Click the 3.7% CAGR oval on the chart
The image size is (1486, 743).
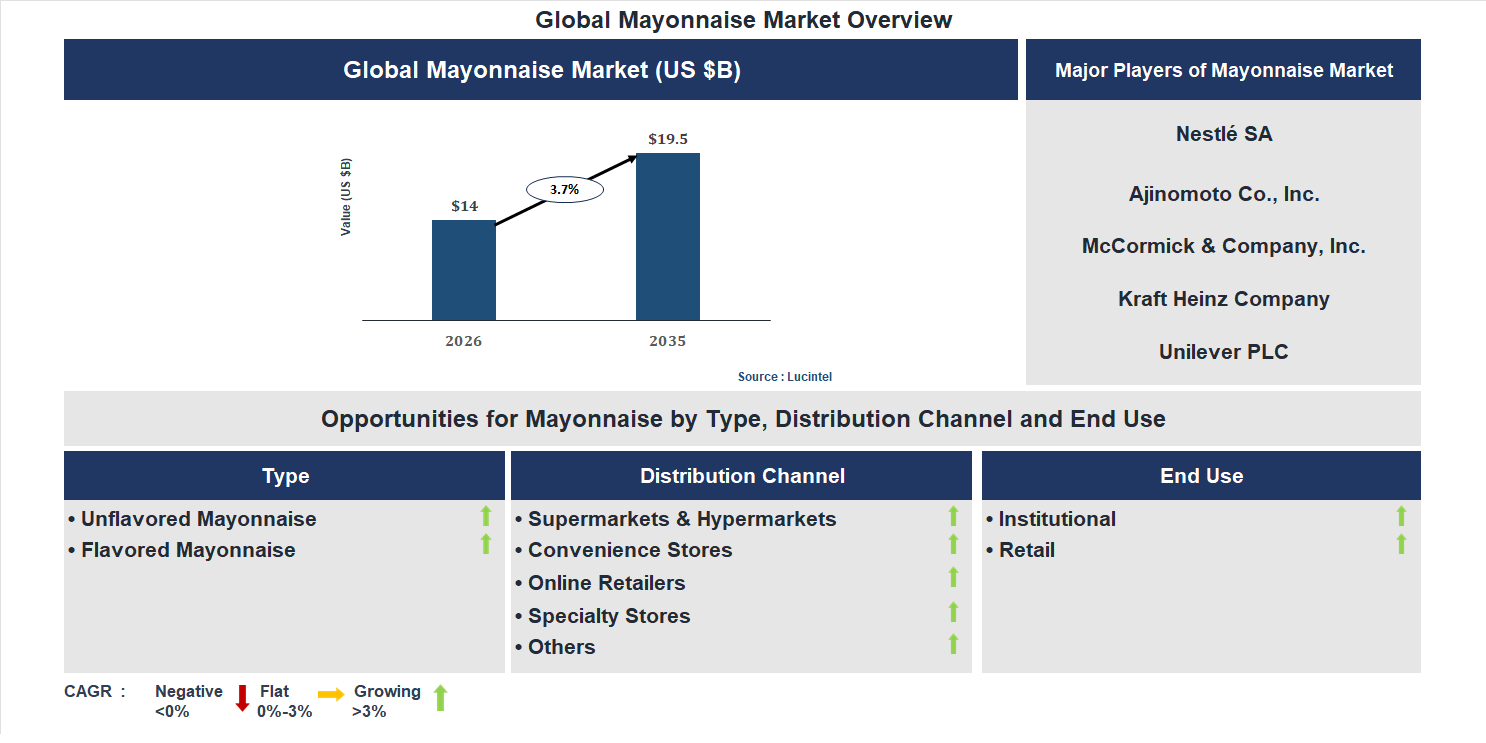tap(563, 188)
